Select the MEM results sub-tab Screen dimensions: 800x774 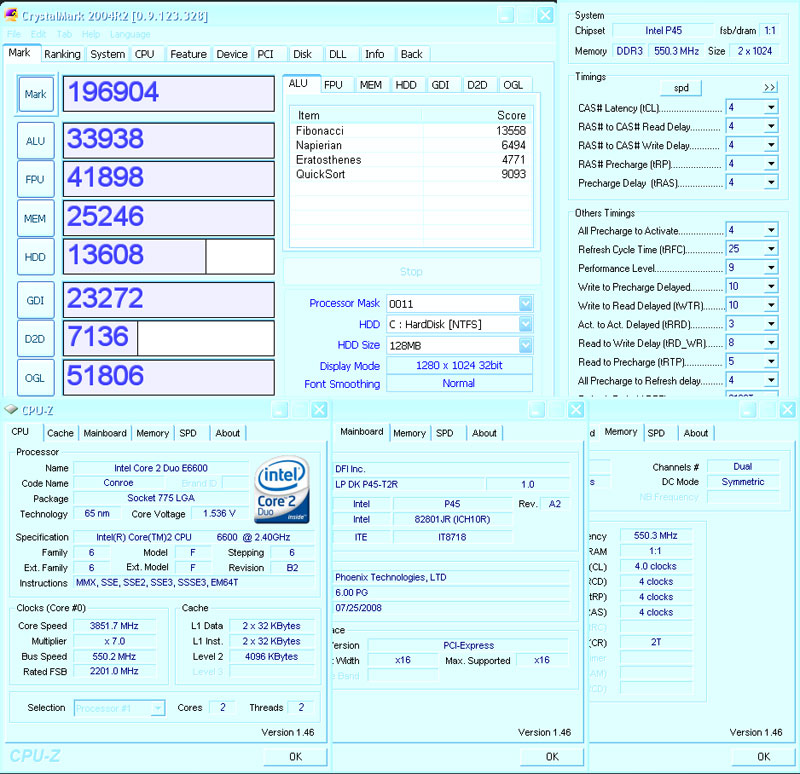371,85
